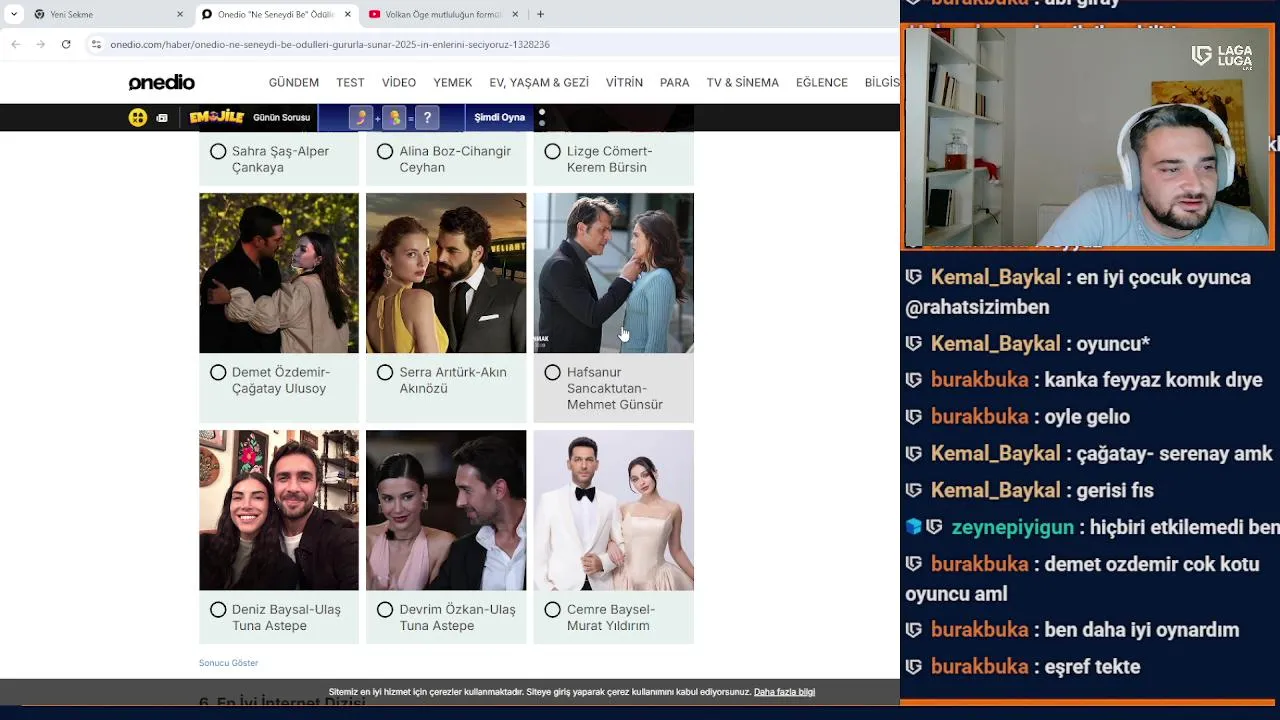The height and width of the screenshot is (720, 1280).
Task: Open the three-dot options beside Şimdi Oyna
Action: click(x=542, y=118)
